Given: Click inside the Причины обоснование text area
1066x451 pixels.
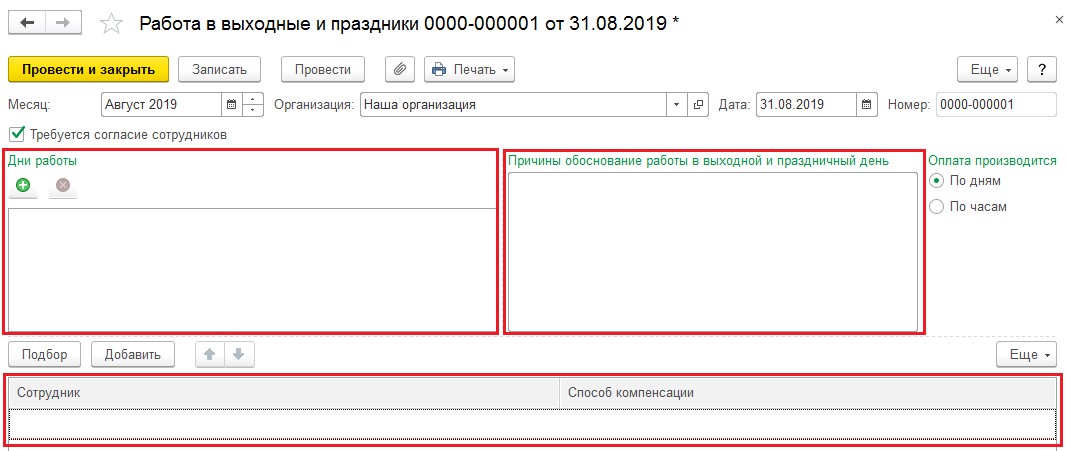Looking at the screenshot, I should 712,250.
